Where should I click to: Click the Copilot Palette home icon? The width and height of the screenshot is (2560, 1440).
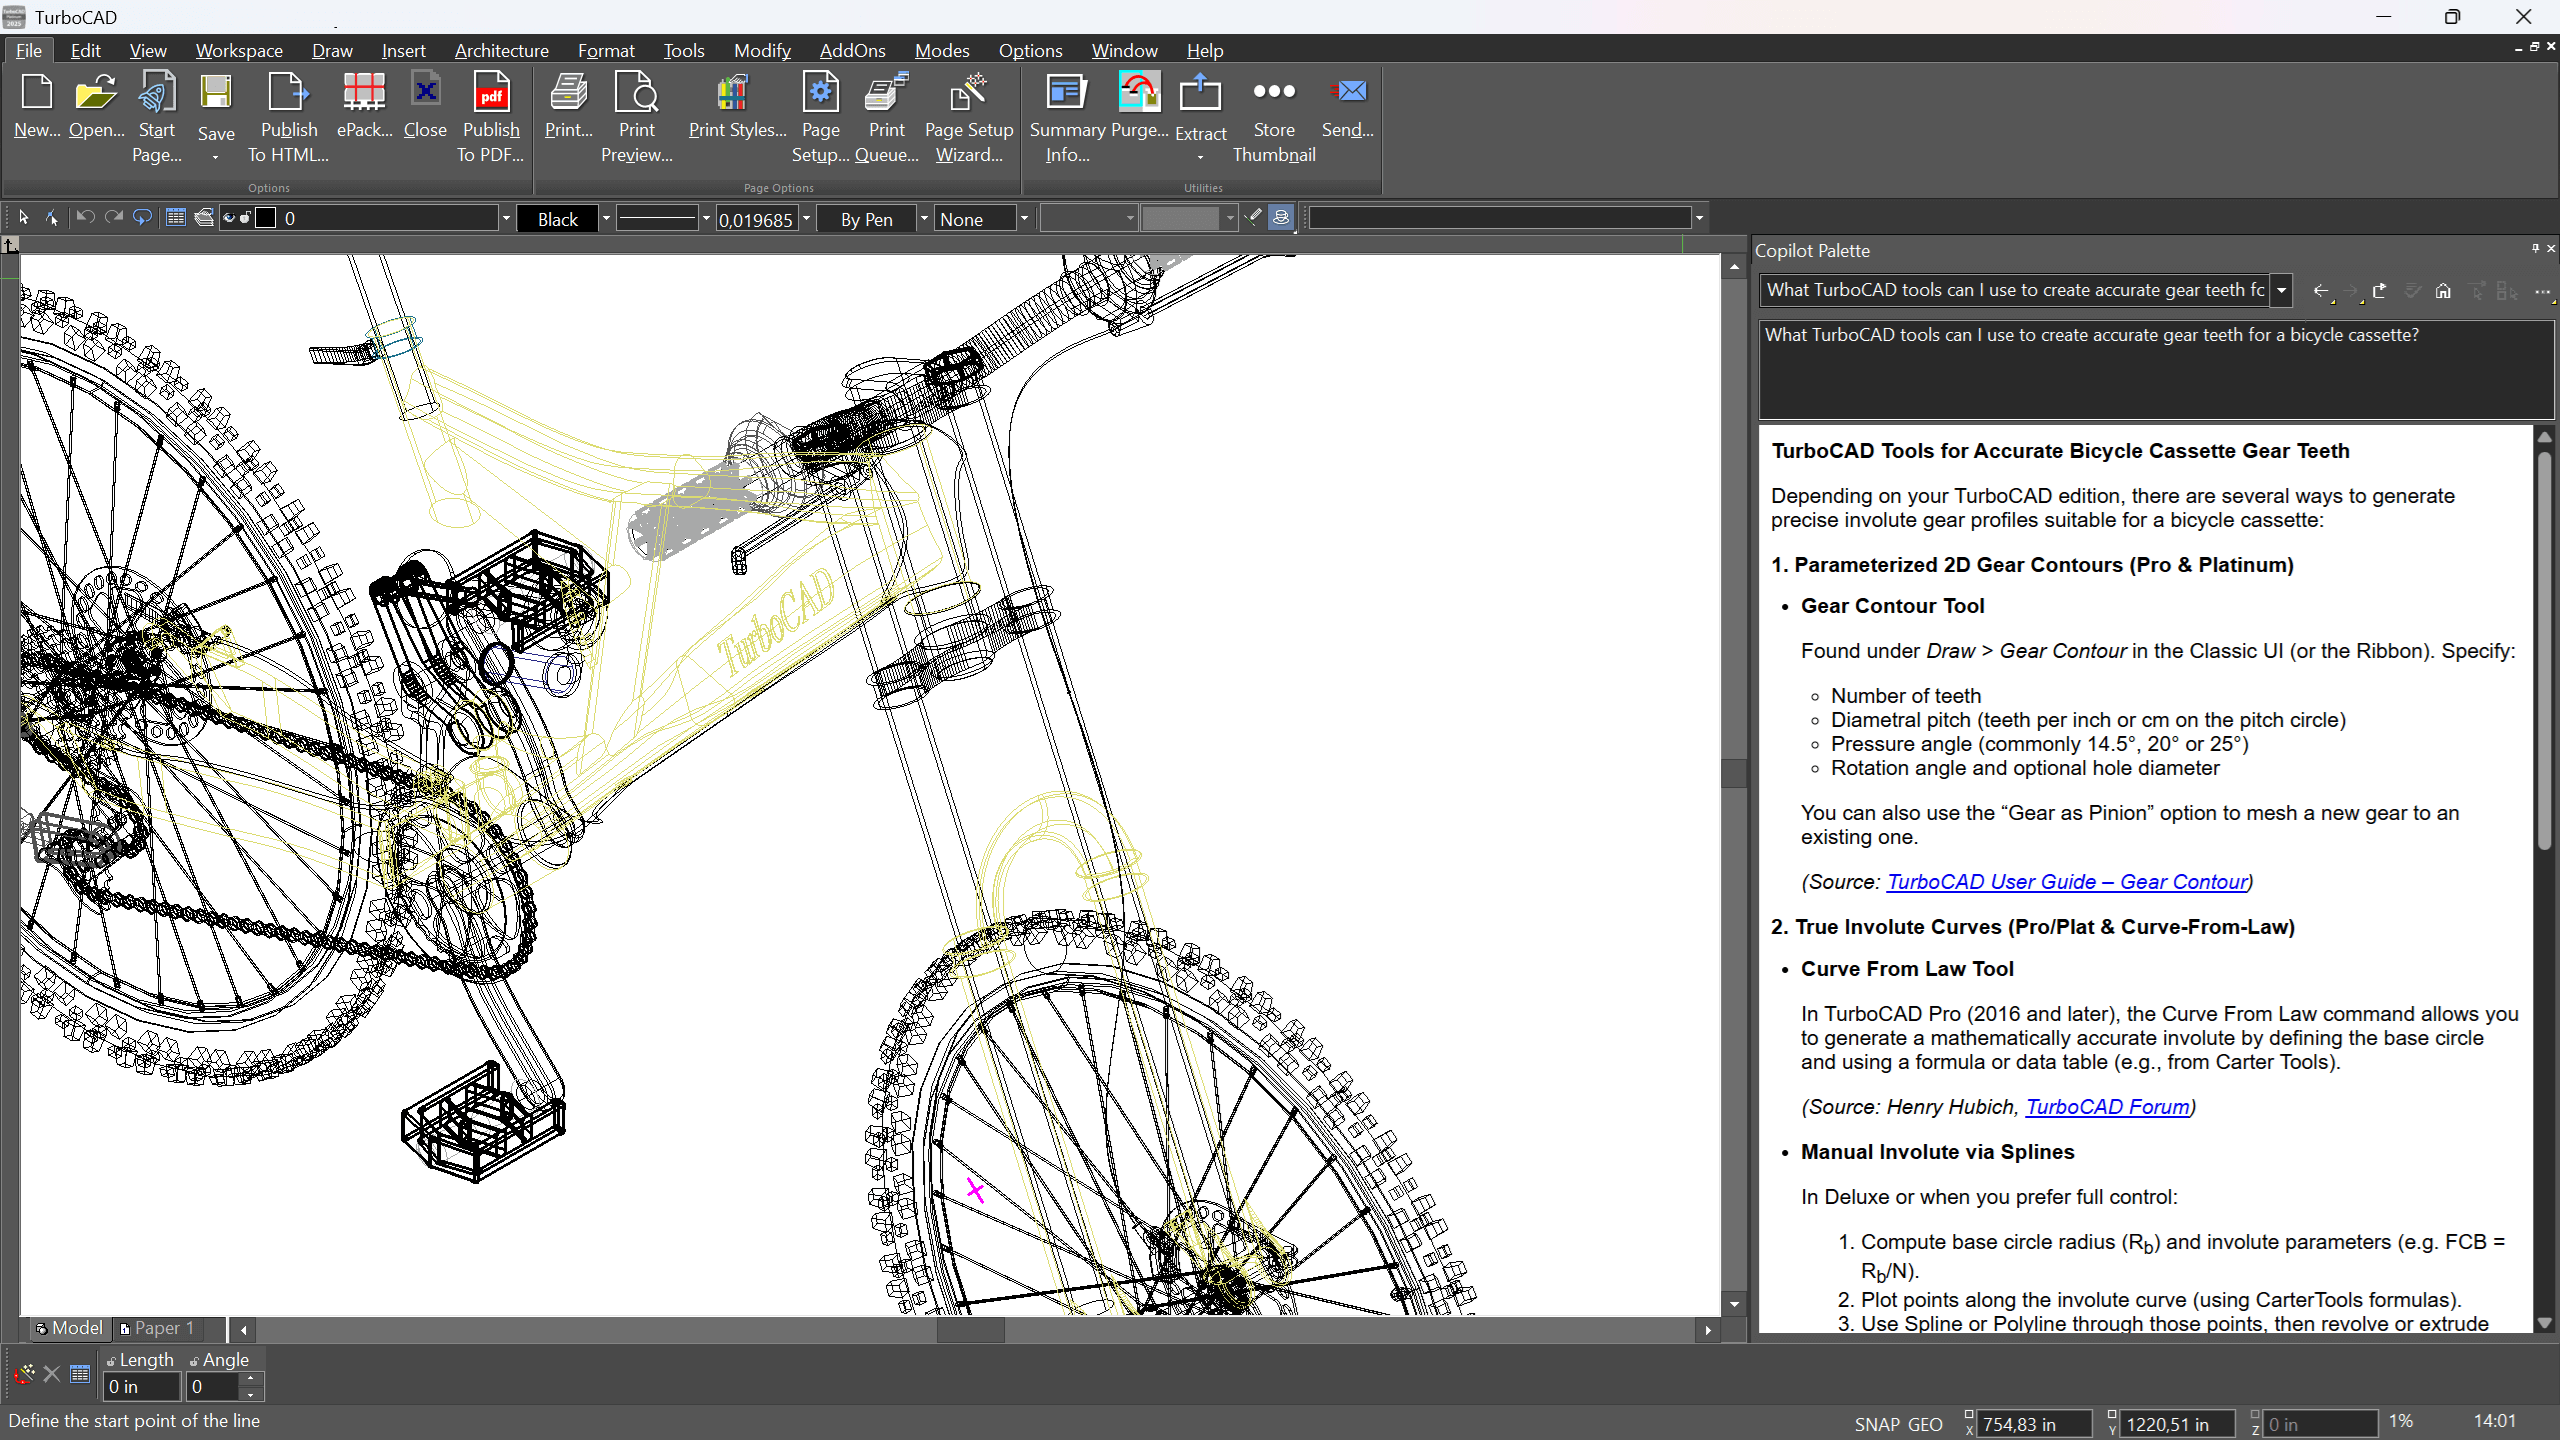(2443, 291)
